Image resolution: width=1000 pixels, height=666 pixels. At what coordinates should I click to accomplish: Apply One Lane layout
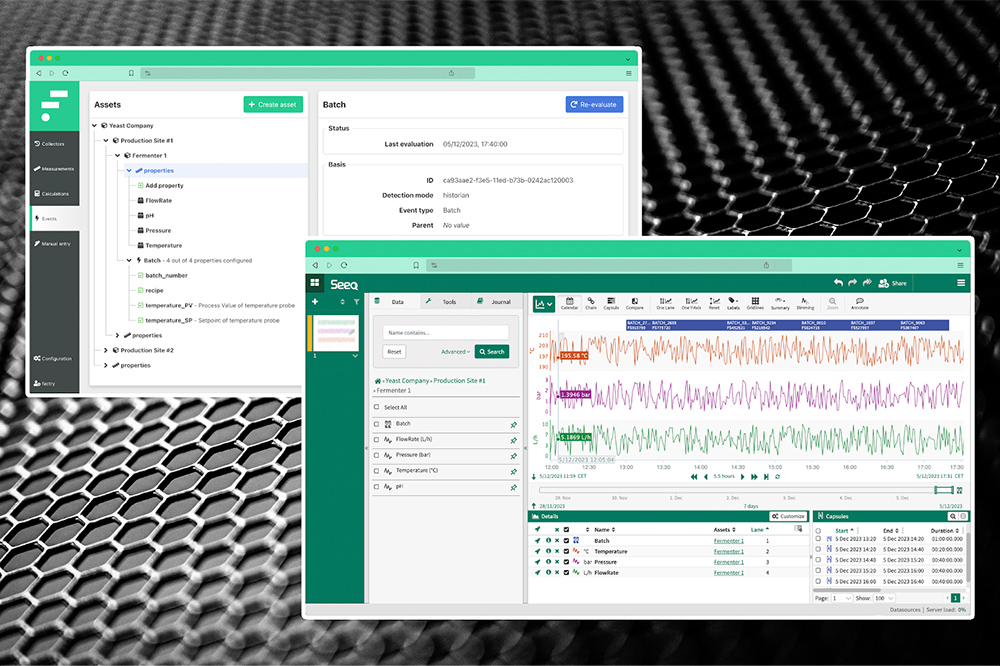tap(665, 303)
